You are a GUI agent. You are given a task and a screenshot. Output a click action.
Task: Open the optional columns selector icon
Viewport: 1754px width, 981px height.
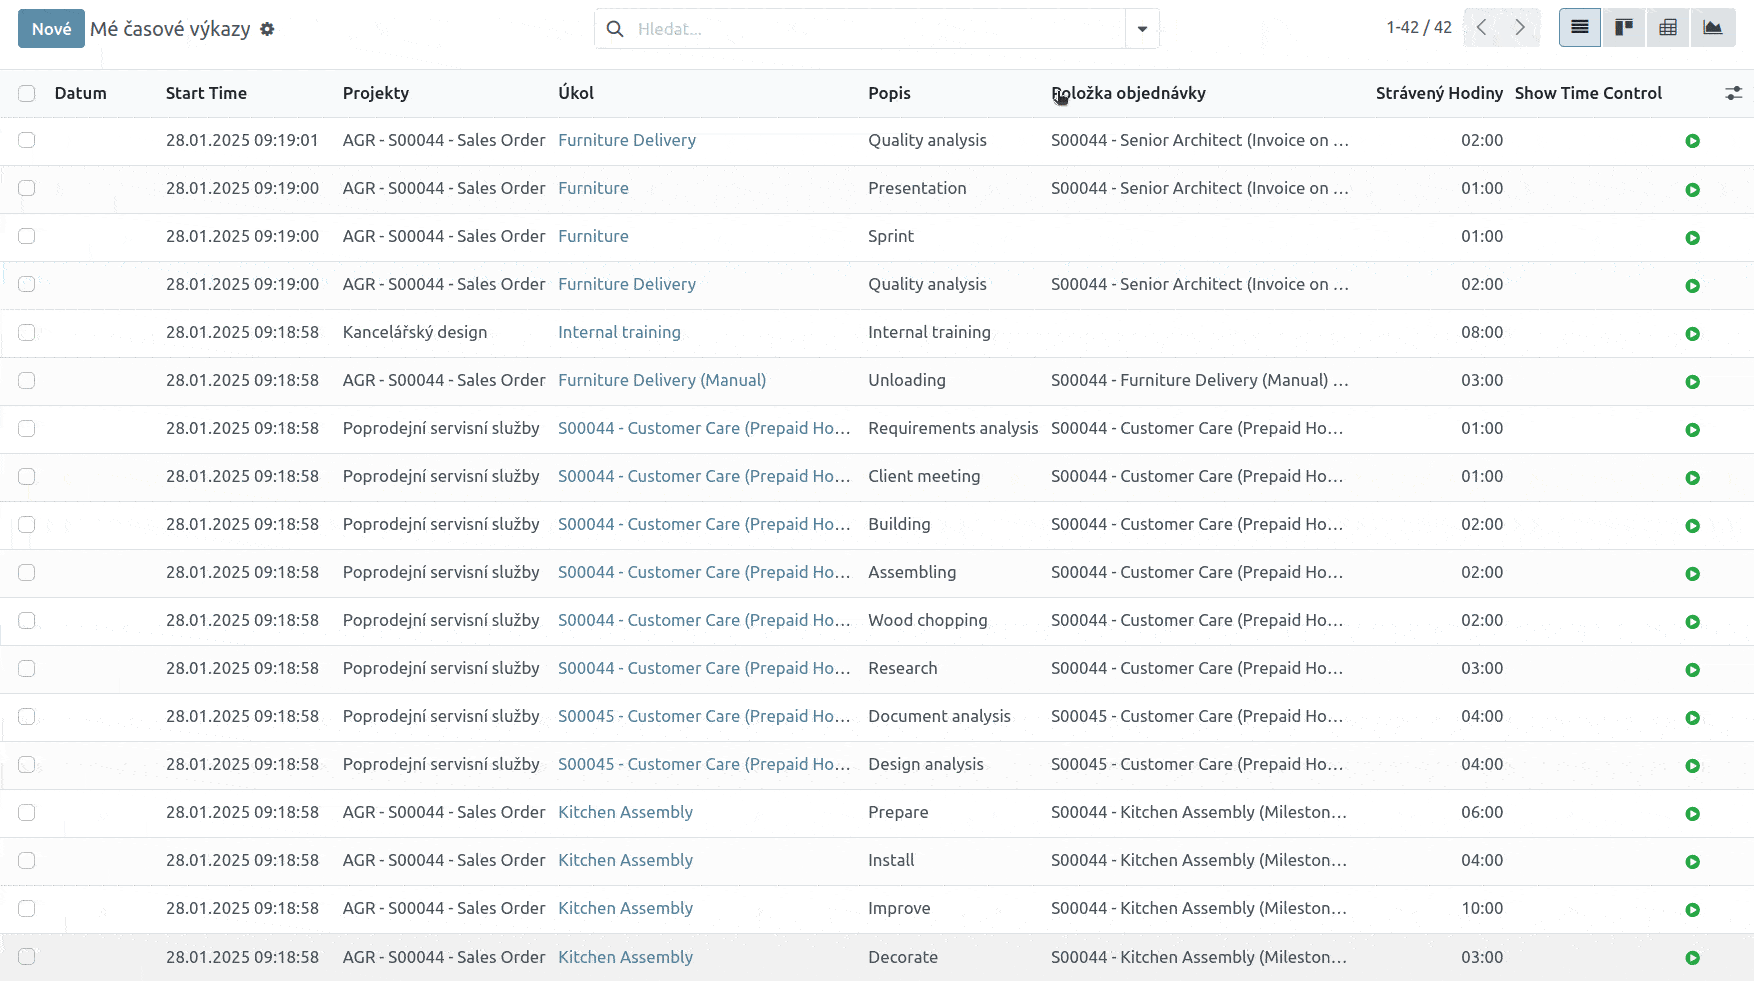point(1734,93)
